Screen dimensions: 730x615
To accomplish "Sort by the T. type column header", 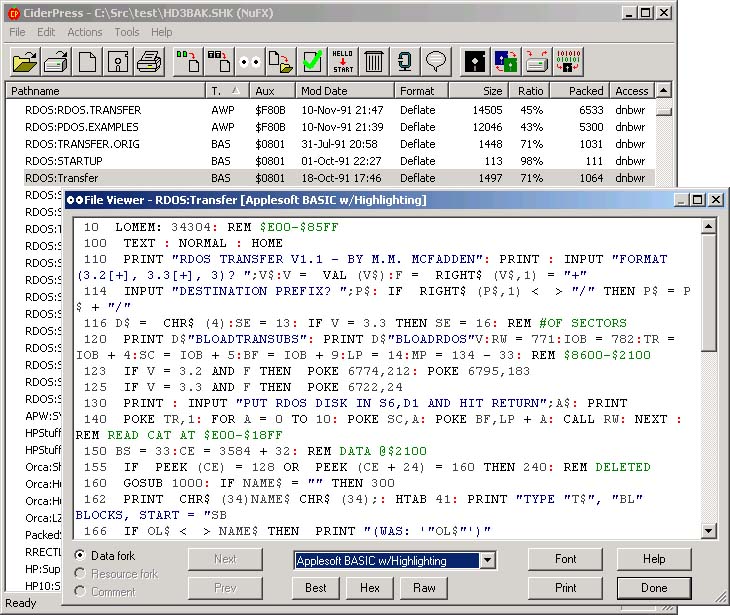I will pos(227,90).
